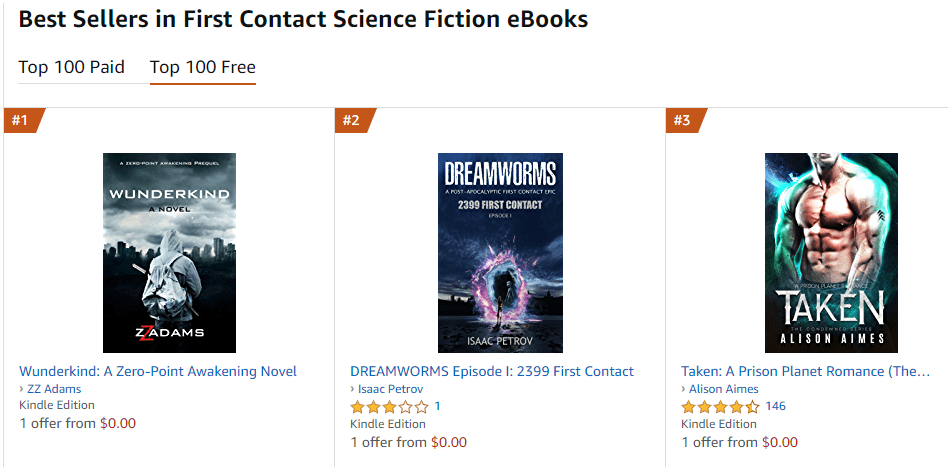View the 146 reviews for Taken
Screen dimensions: 948x467
tap(775, 407)
